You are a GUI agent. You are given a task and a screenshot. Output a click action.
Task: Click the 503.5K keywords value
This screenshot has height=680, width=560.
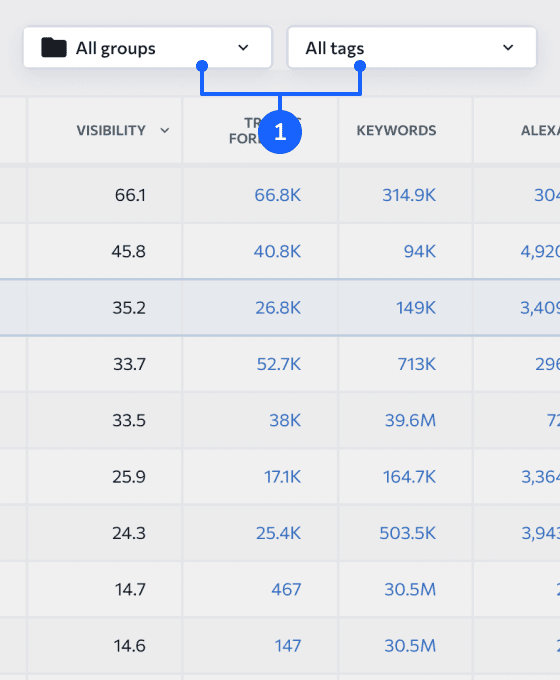[408, 533]
